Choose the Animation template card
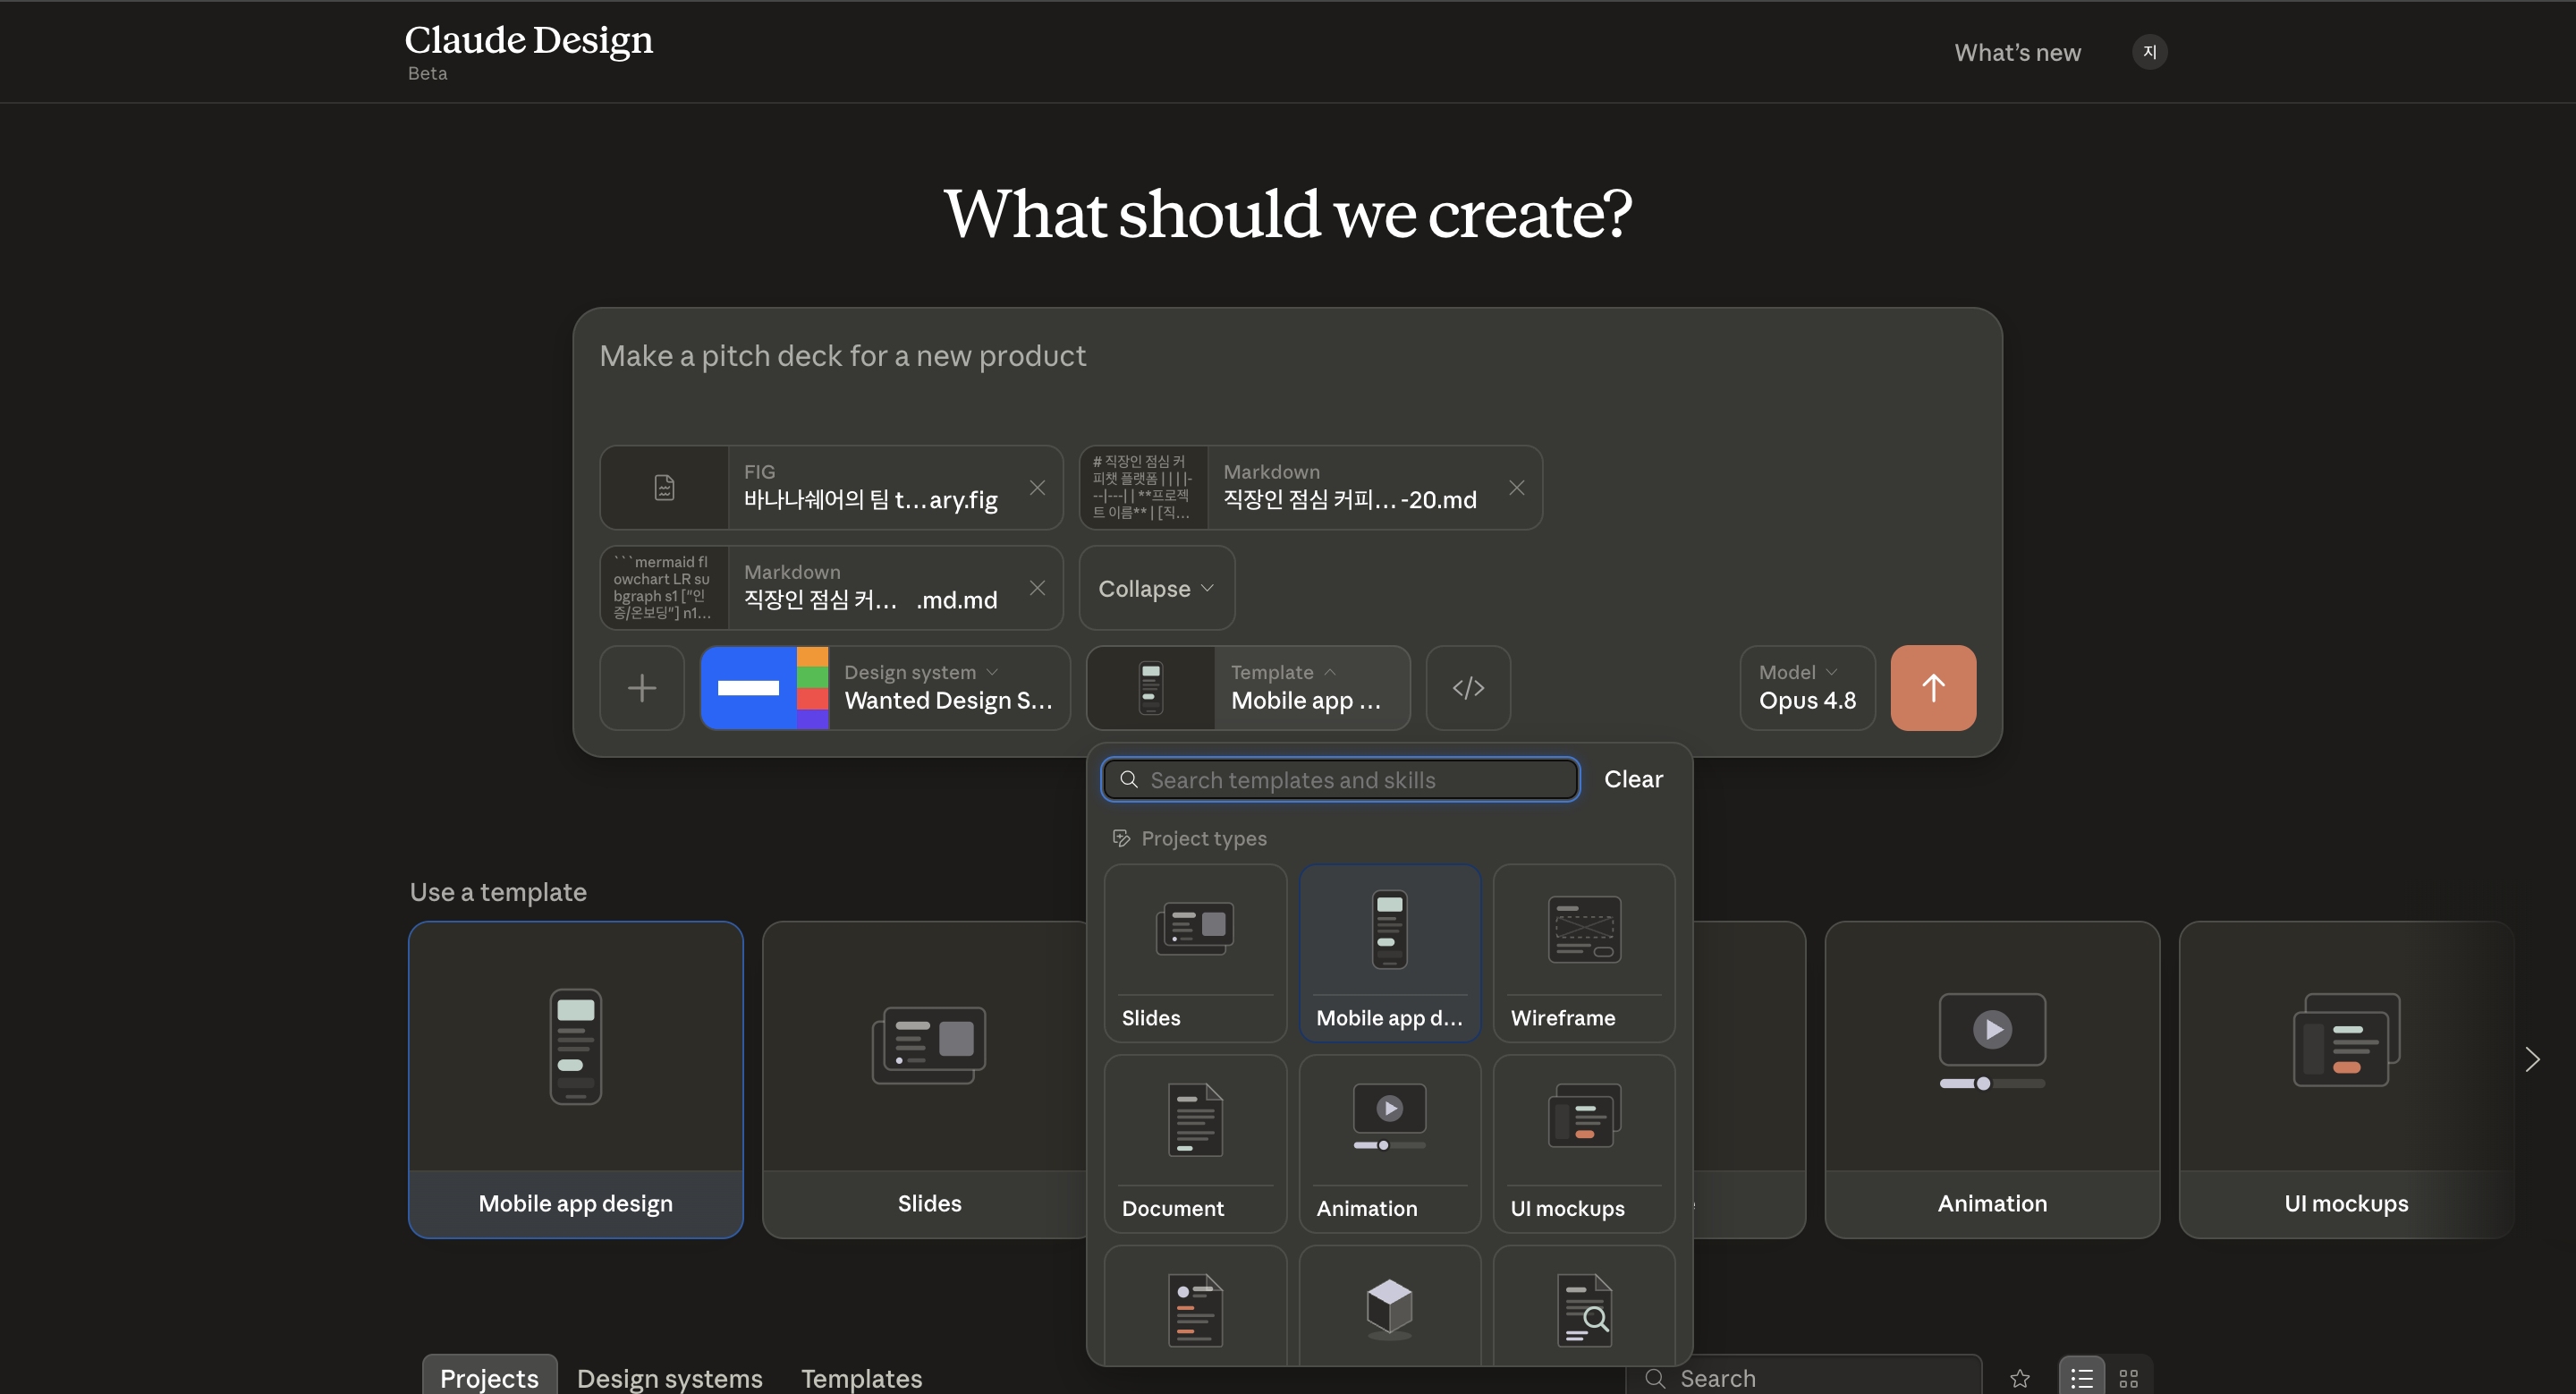This screenshot has width=2576, height=1394. click(x=1992, y=1080)
